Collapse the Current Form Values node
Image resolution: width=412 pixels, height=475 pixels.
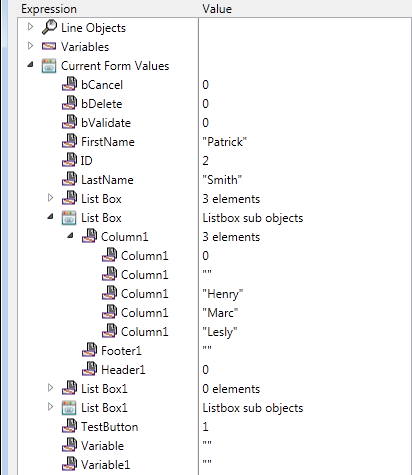30,64
